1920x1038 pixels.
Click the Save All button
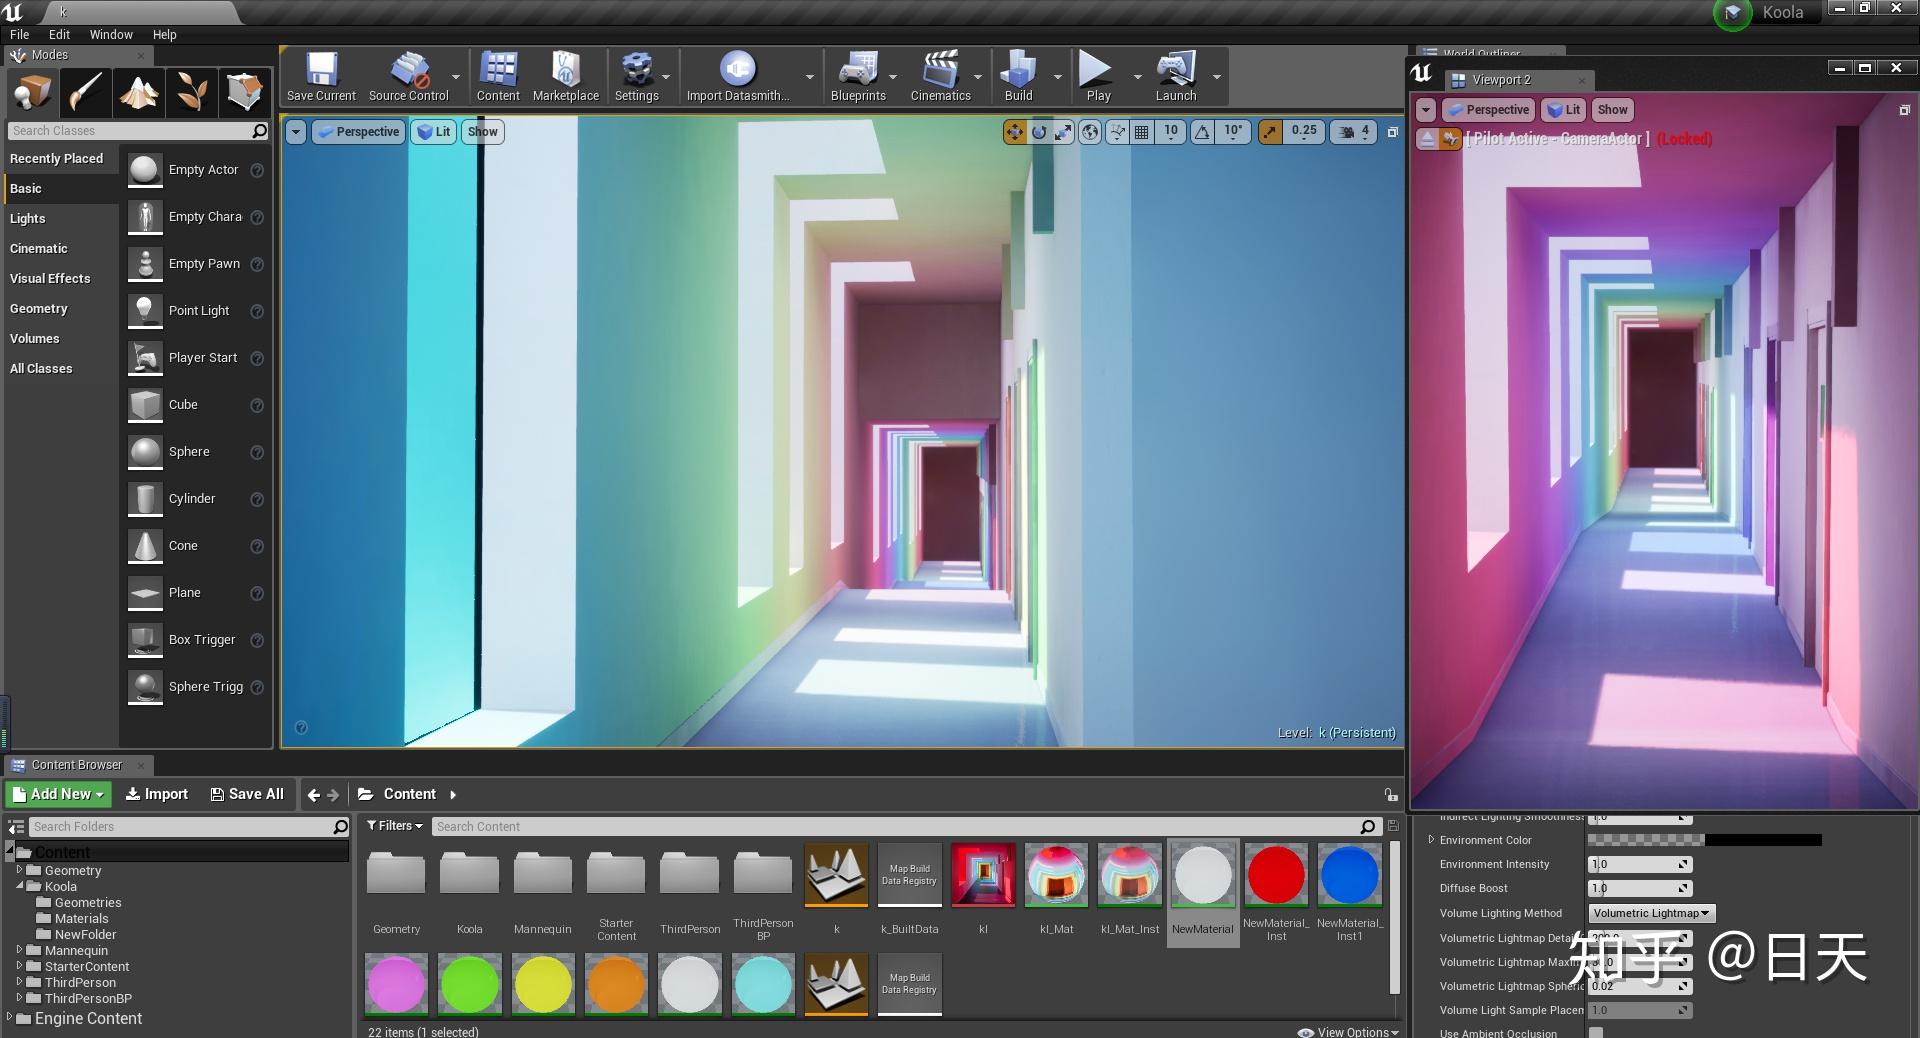[247, 794]
